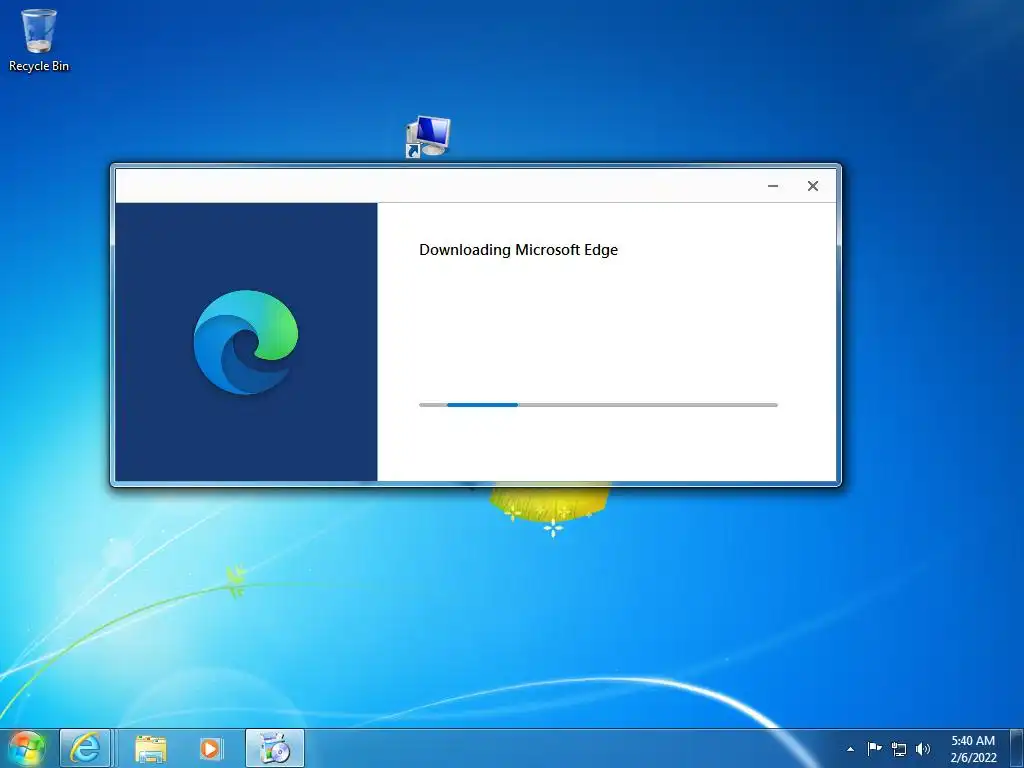Click the Microsoft Edge logo in installer
Viewport: 1024px width, 768px height.
click(x=246, y=342)
